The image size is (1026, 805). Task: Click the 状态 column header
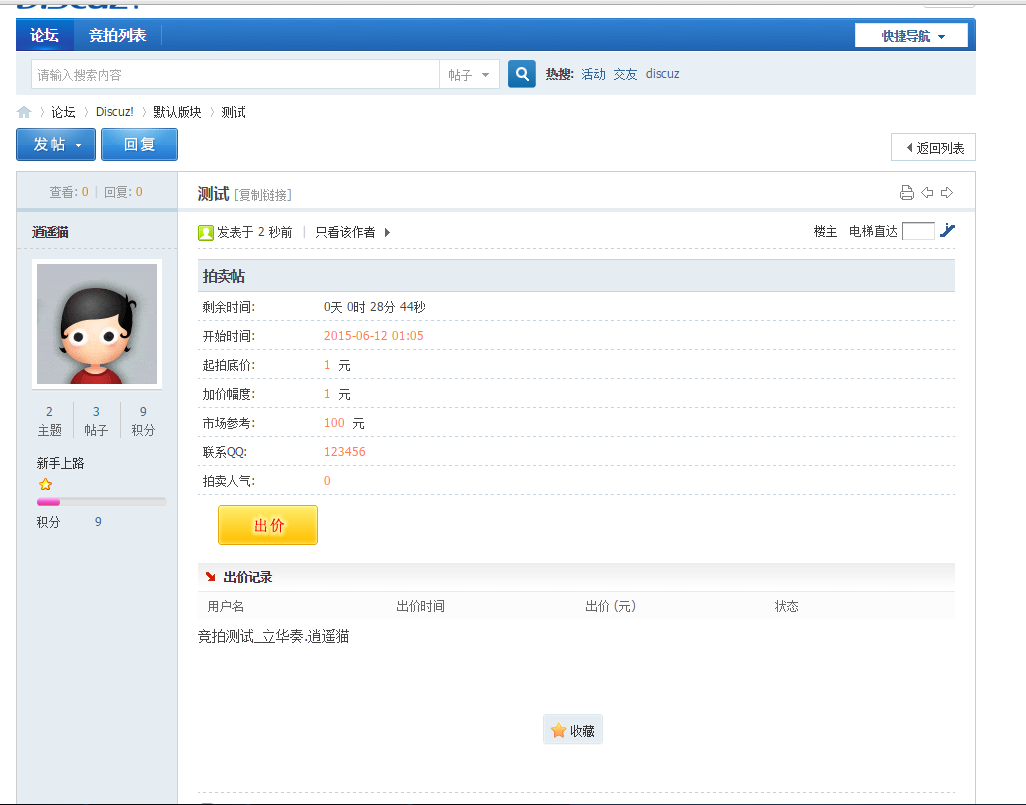(x=787, y=606)
